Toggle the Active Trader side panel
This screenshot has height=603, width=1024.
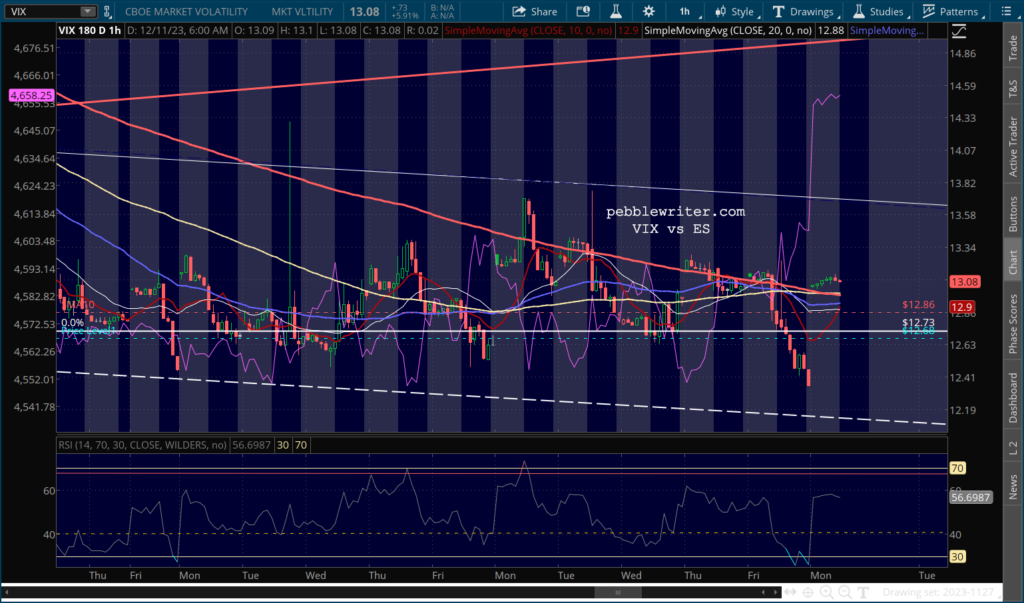(1013, 150)
